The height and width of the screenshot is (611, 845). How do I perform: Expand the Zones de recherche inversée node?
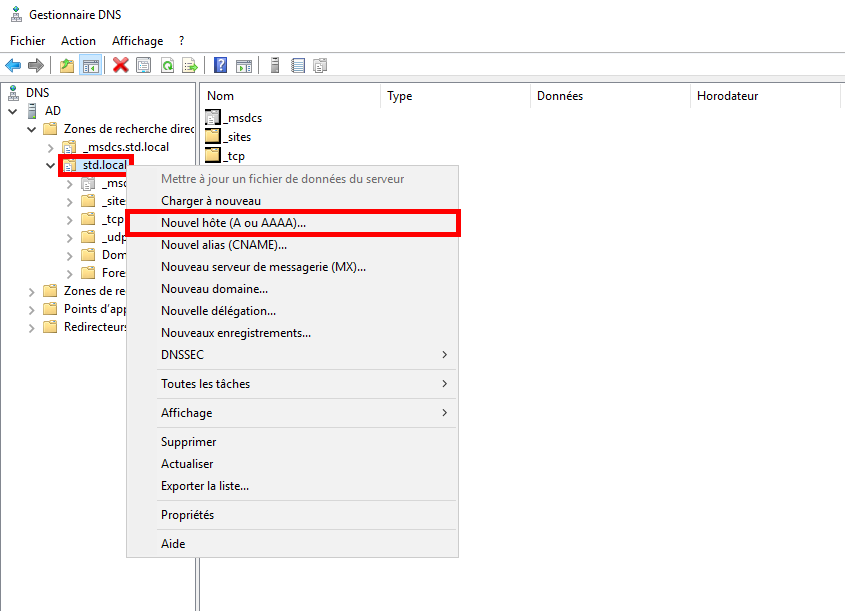[x=30, y=290]
